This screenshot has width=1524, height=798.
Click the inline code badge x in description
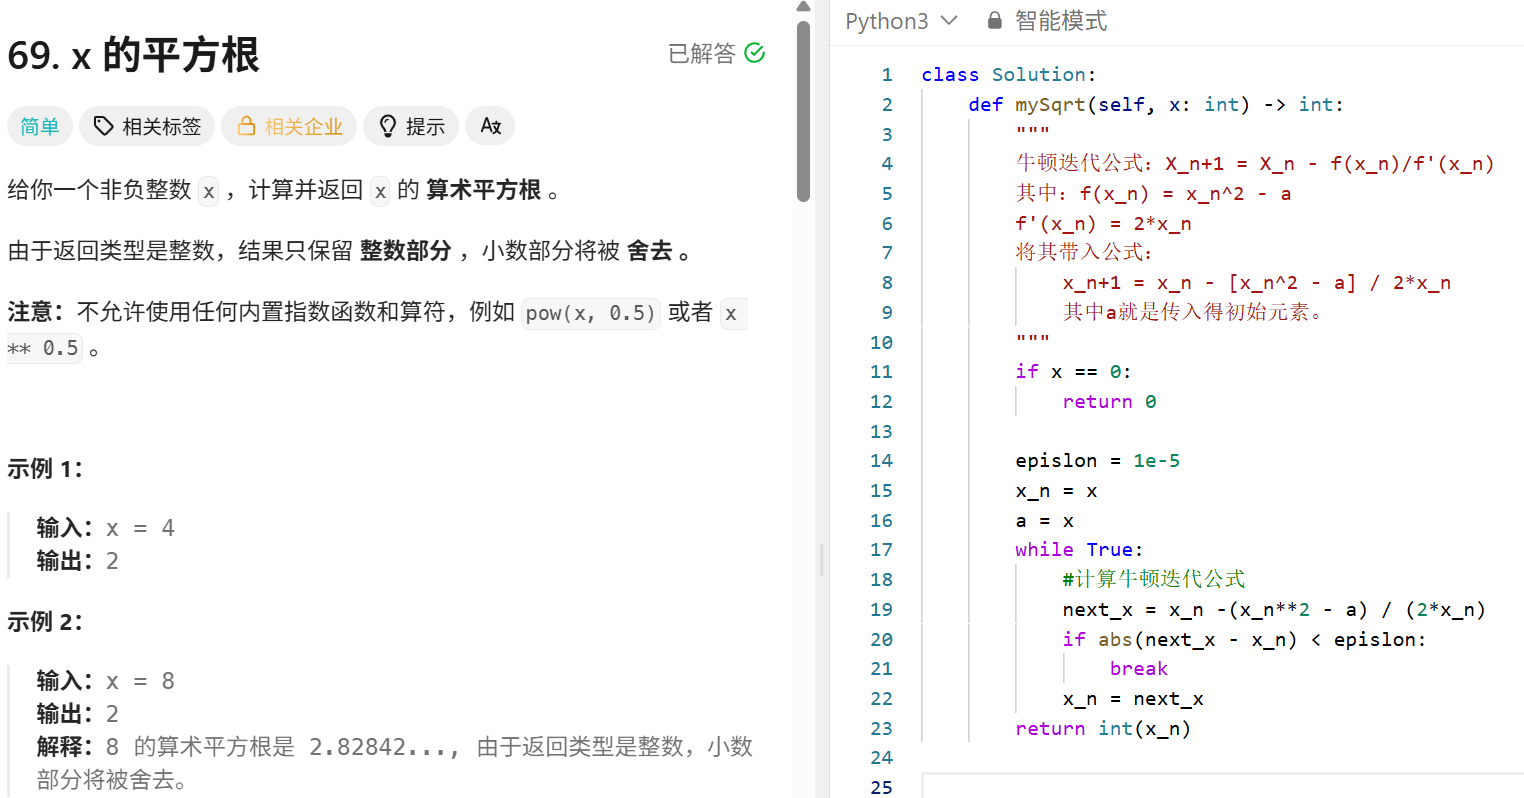(208, 191)
